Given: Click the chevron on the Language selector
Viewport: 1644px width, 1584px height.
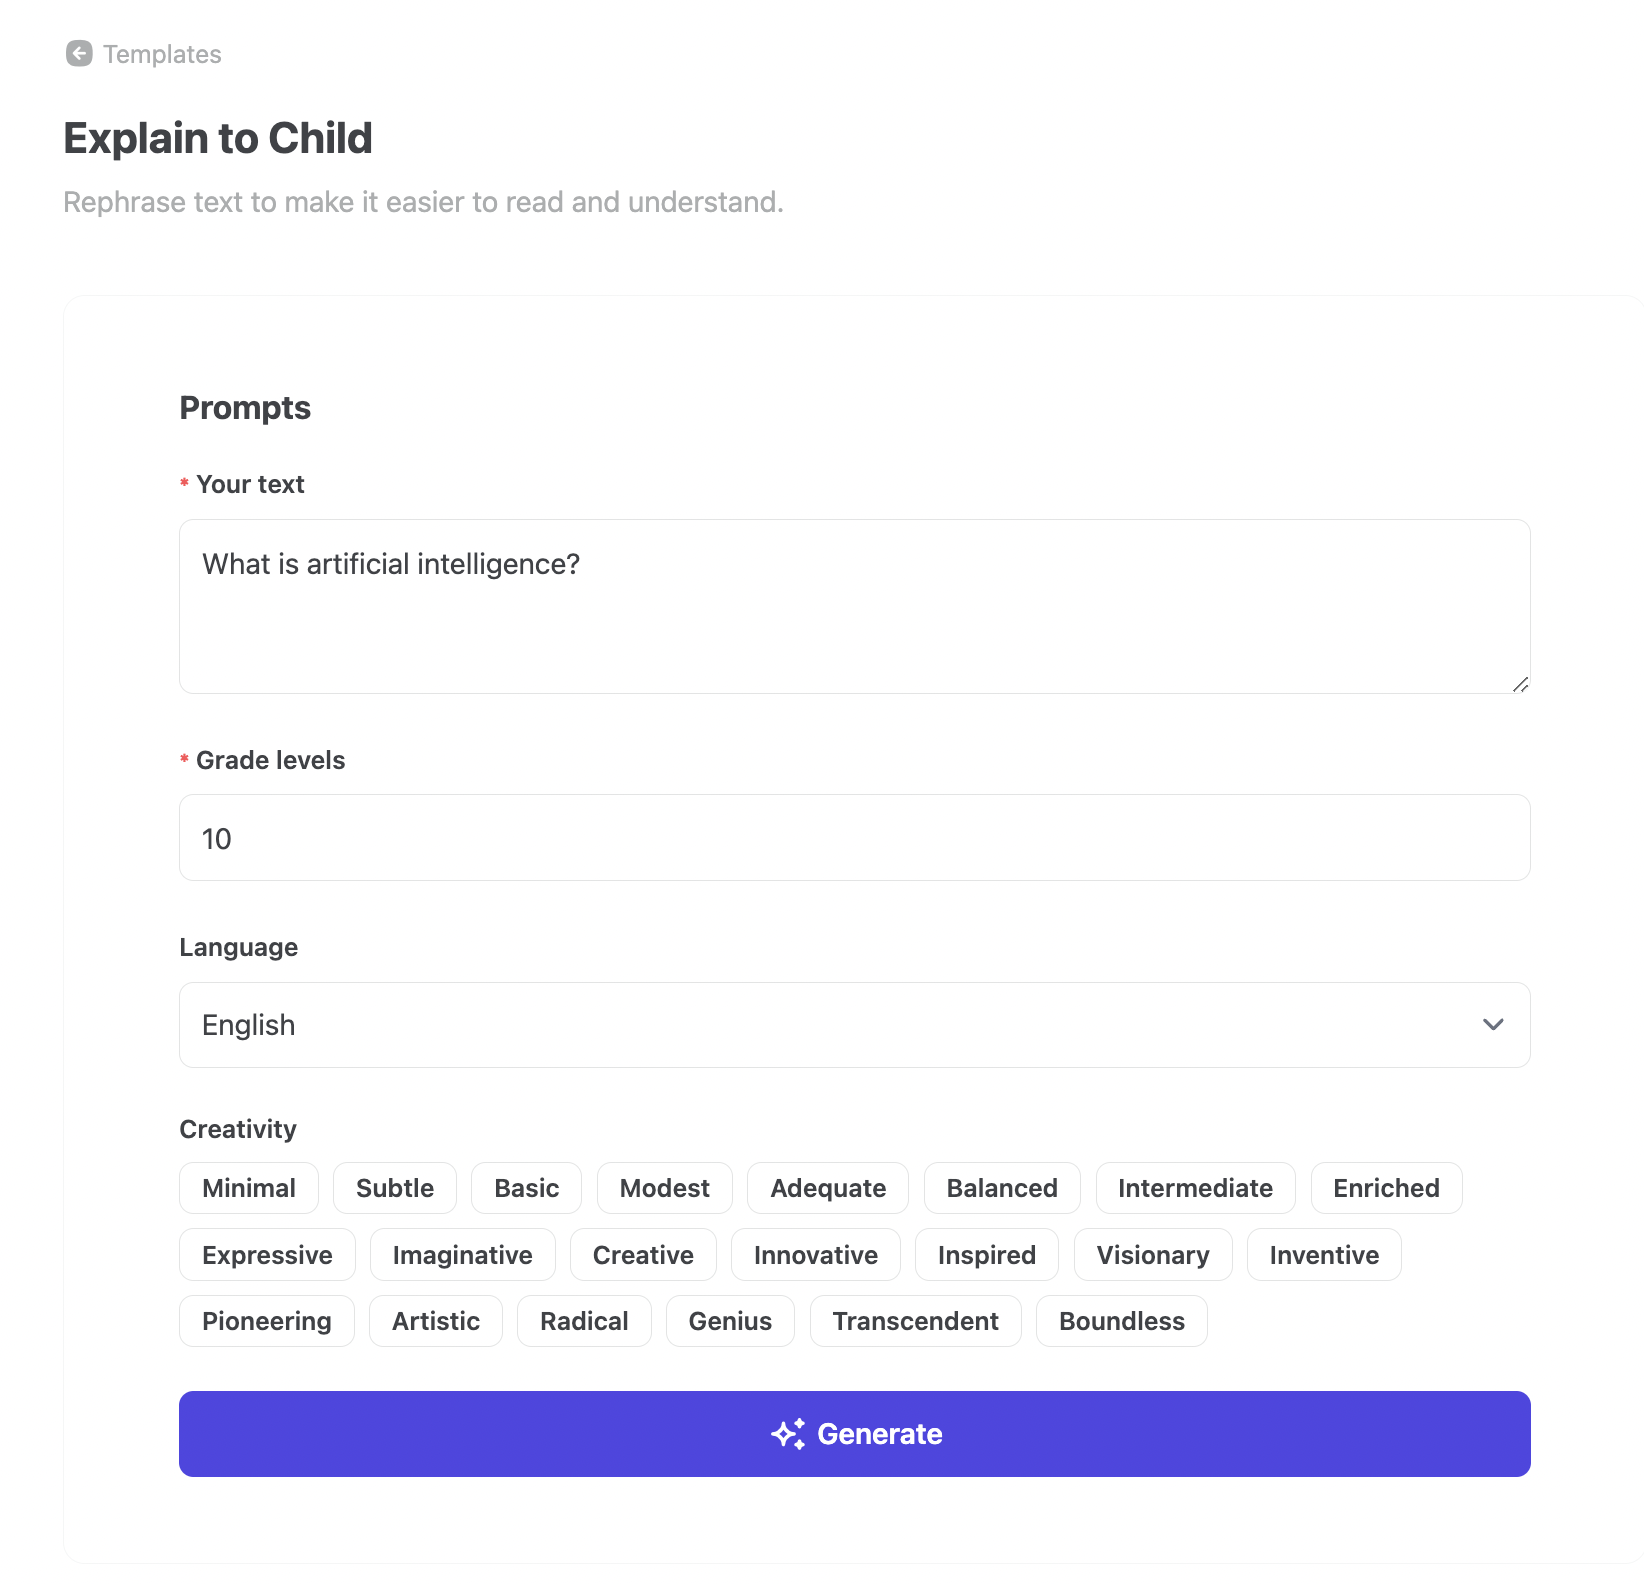Looking at the screenshot, I should click(x=1493, y=1025).
